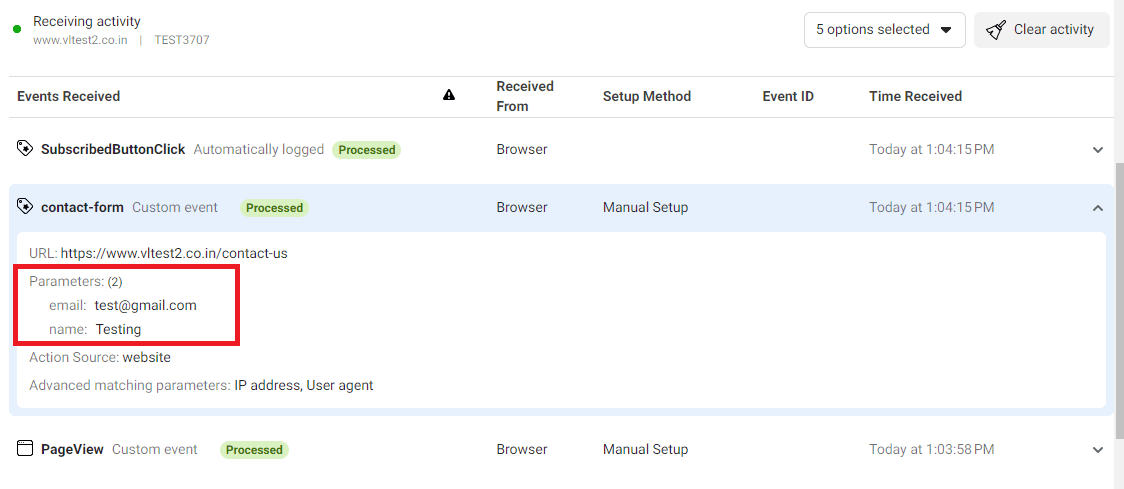Click the broom icon in Clear activity
The width and height of the screenshot is (1124, 489).
click(995, 30)
